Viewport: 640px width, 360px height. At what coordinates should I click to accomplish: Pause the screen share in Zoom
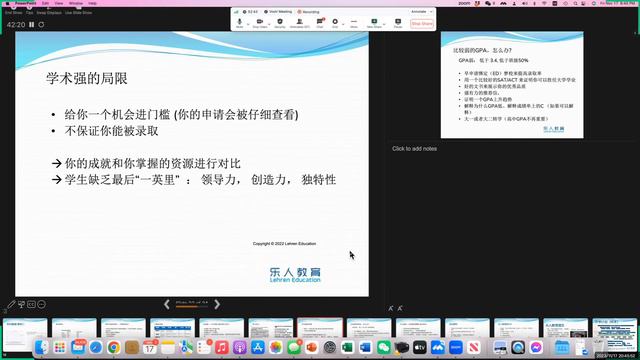click(398, 23)
